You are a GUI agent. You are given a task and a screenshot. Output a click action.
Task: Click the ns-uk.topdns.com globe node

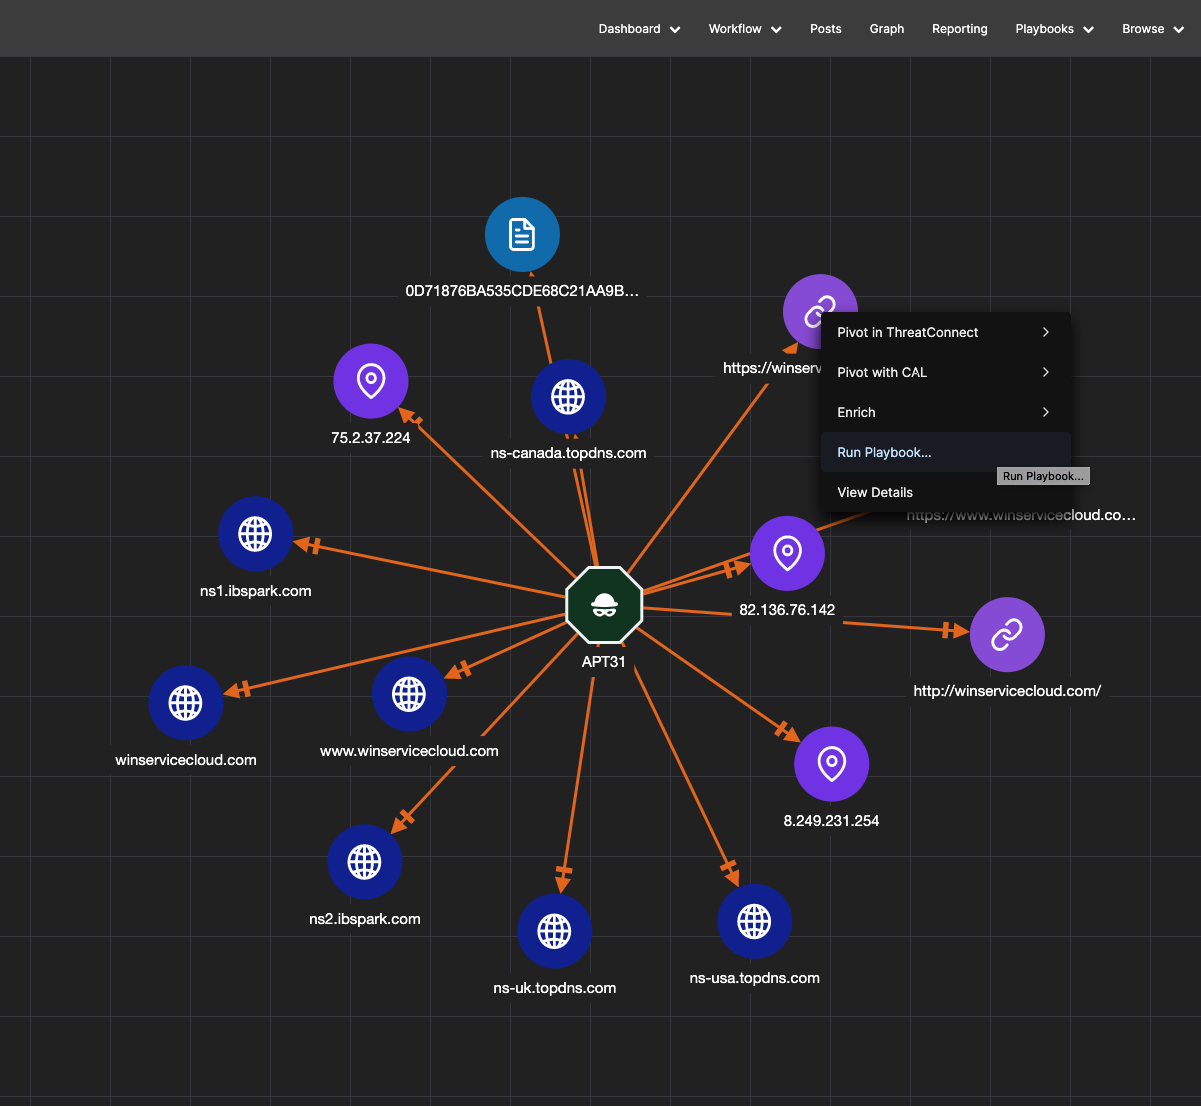(554, 931)
